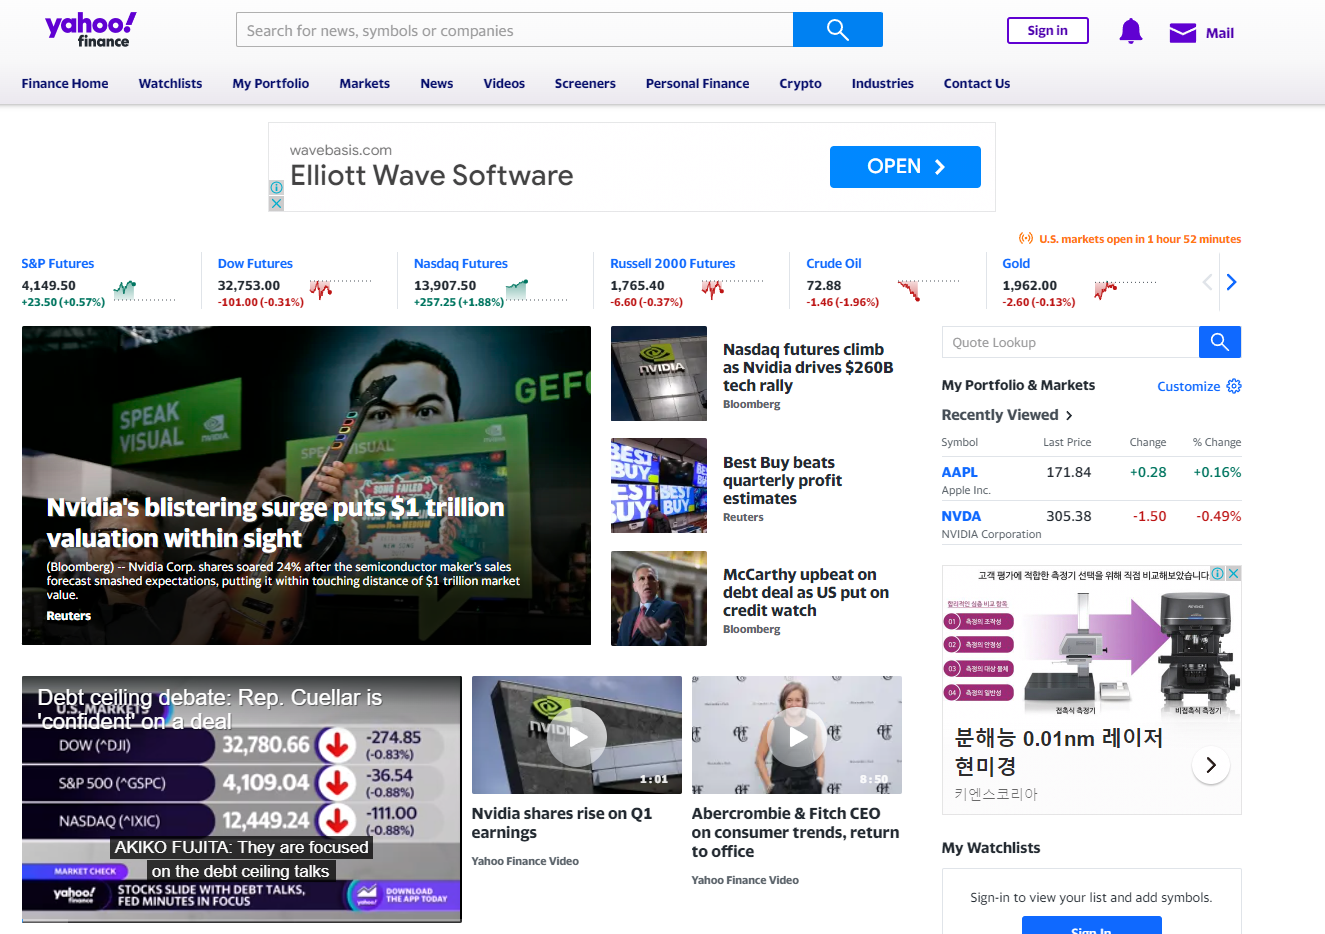1325x934 pixels.
Task: Open Gold sparkline chart
Action: coord(1125,291)
